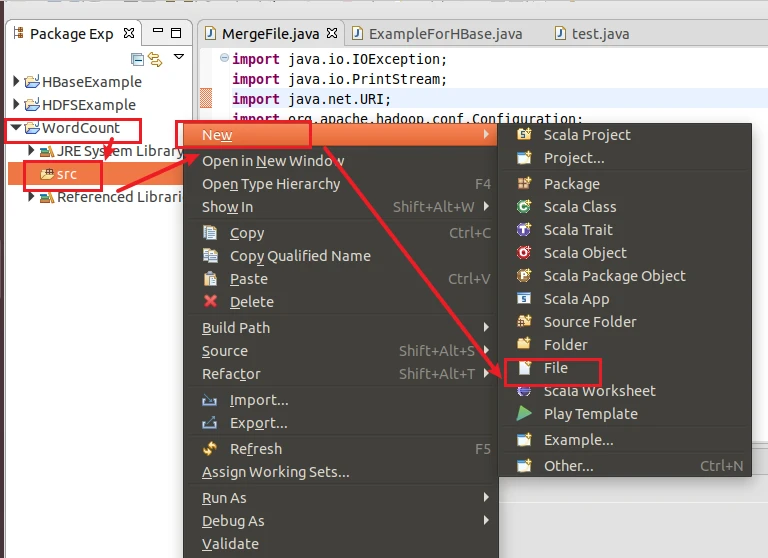Expand the HBaseExample project
This screenshot has width=768, height=558.
click(16, 82)
